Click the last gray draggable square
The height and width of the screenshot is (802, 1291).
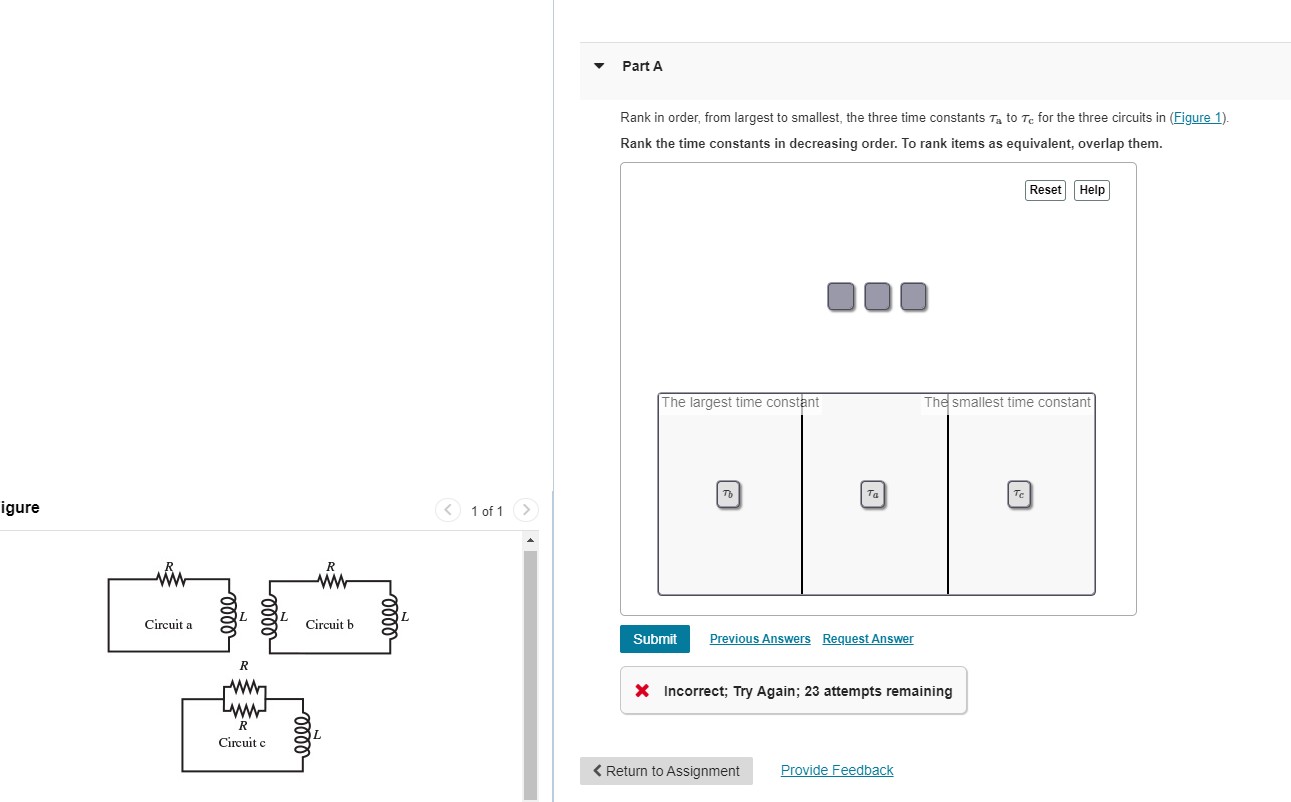coord(913,296)
